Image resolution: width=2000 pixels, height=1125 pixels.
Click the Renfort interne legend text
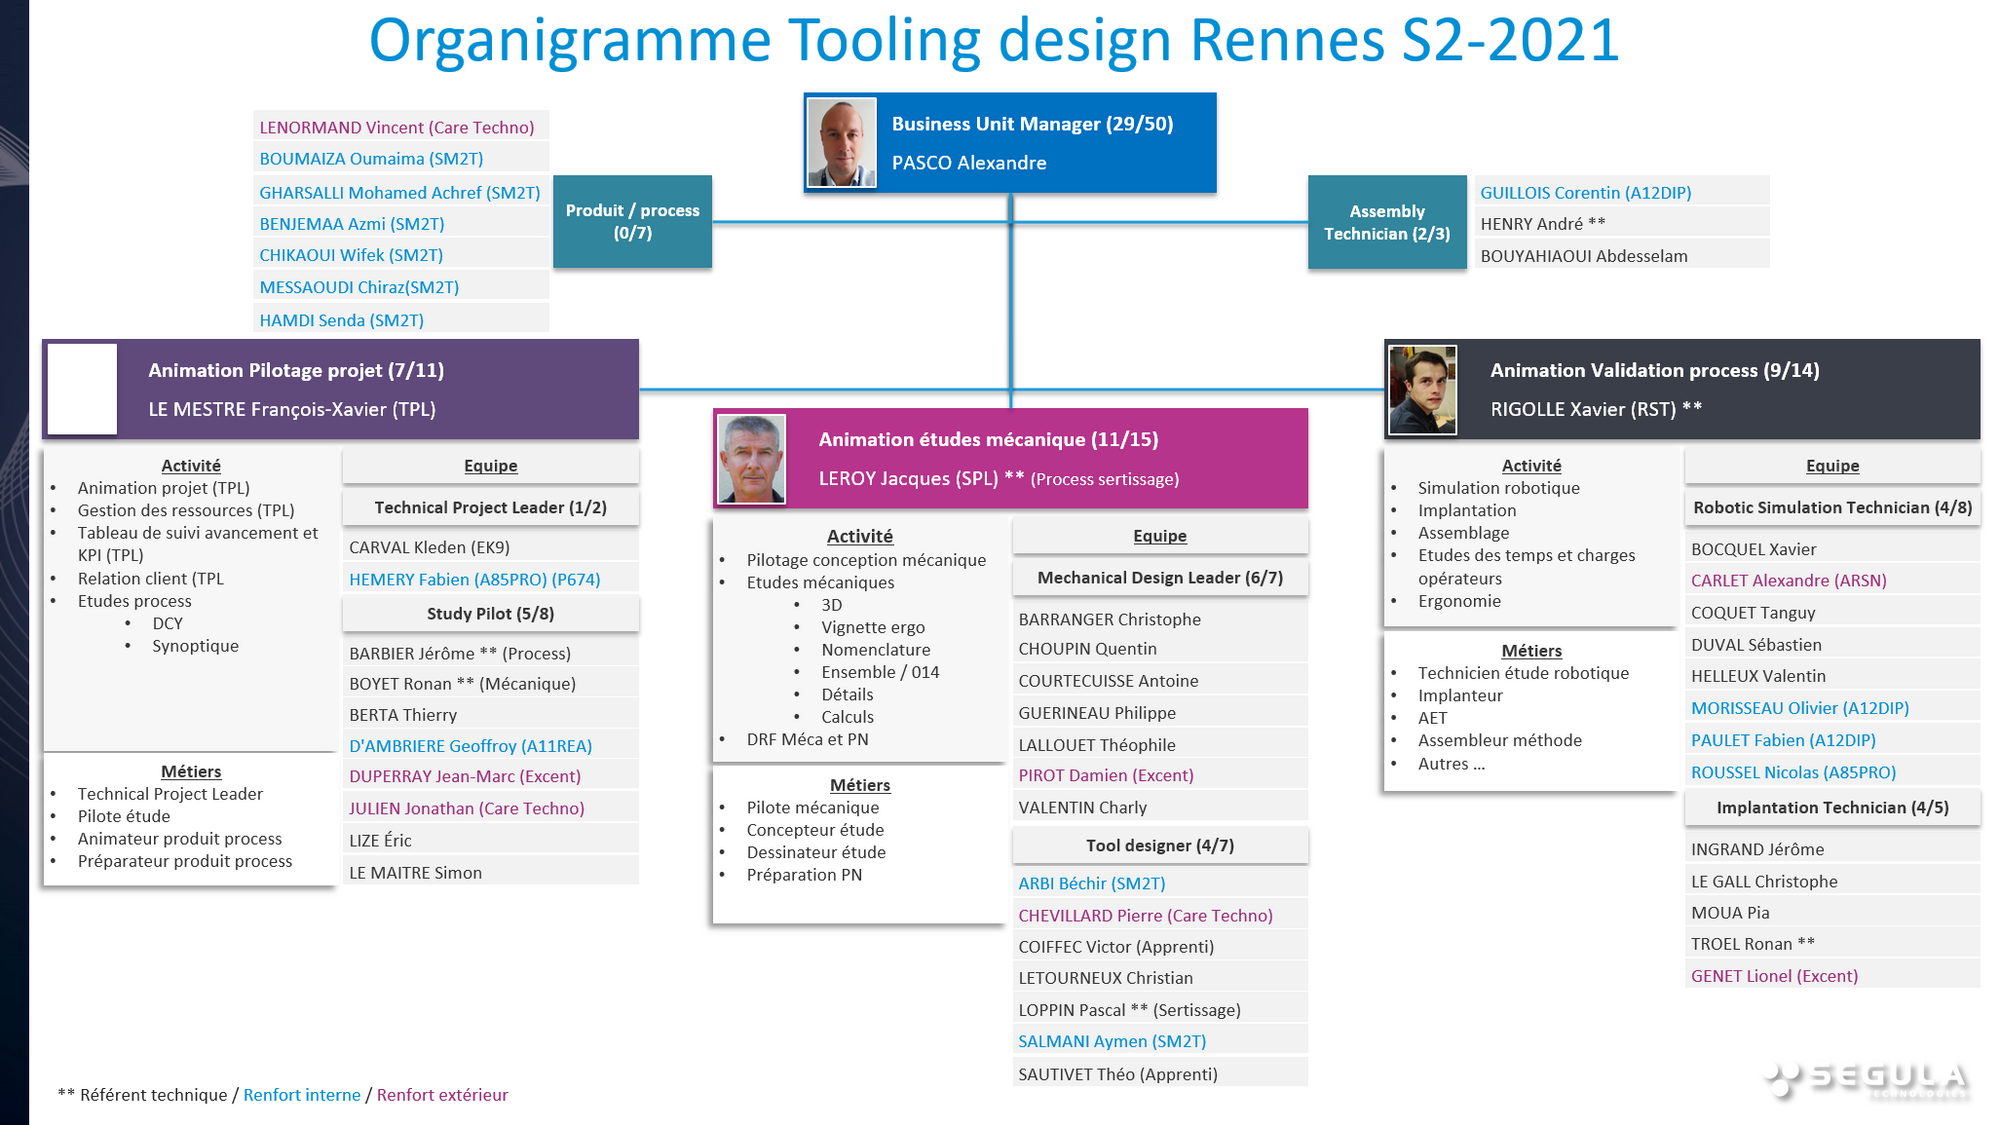tap(302, 1095)
